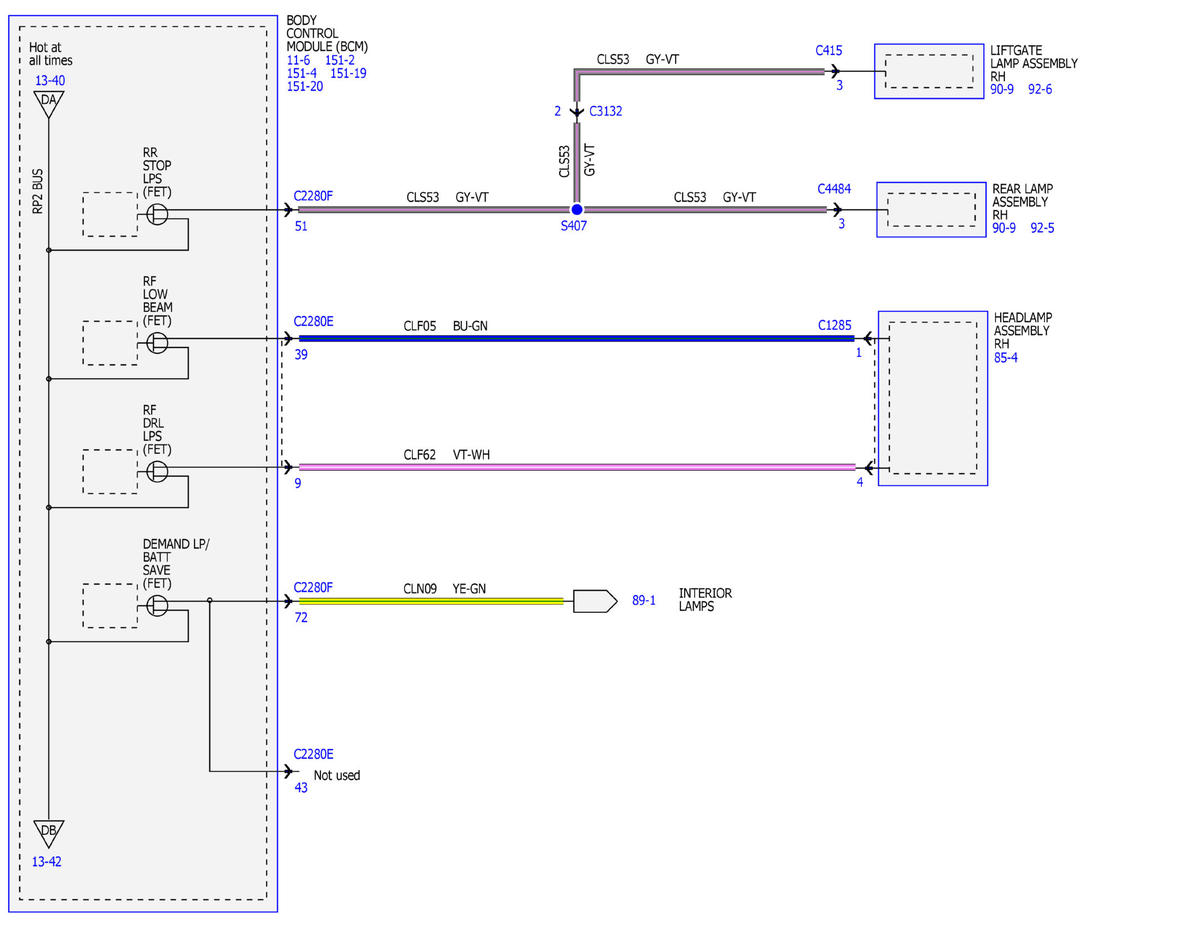Open the 92-6 liftgate lamp page reference

1040,89
